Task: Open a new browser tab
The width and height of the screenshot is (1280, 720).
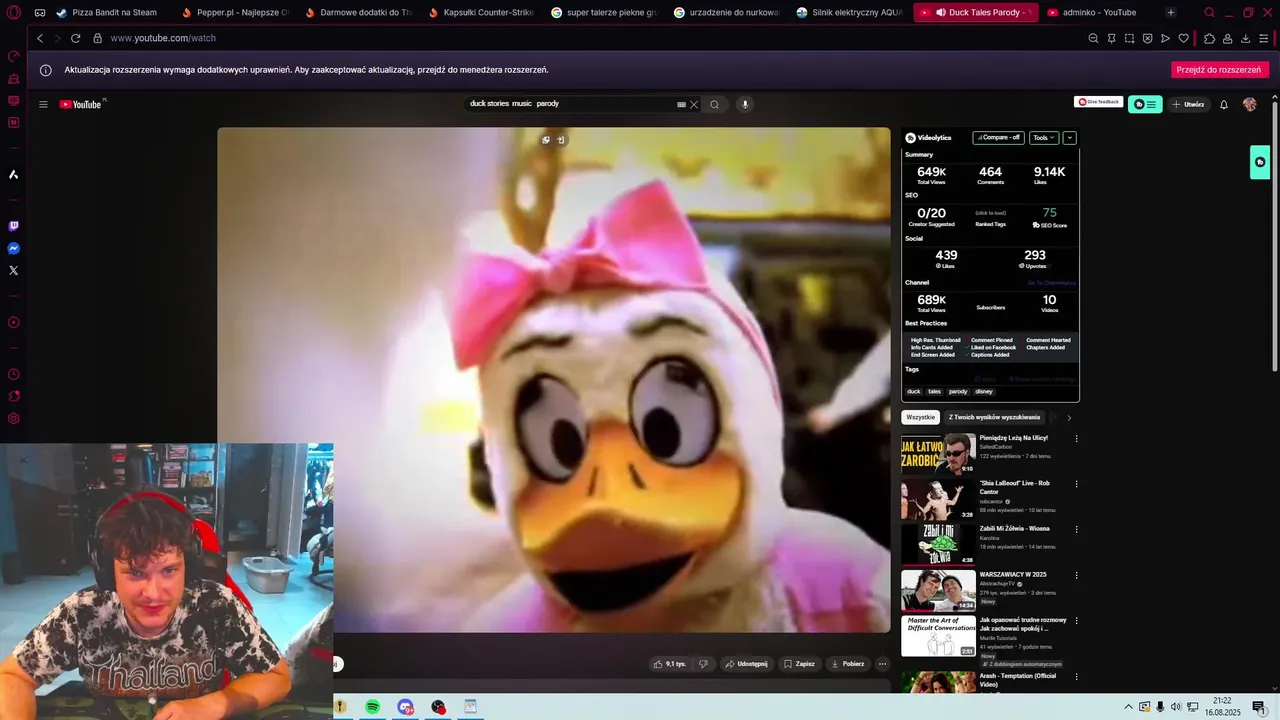Action: (1171, 13)
